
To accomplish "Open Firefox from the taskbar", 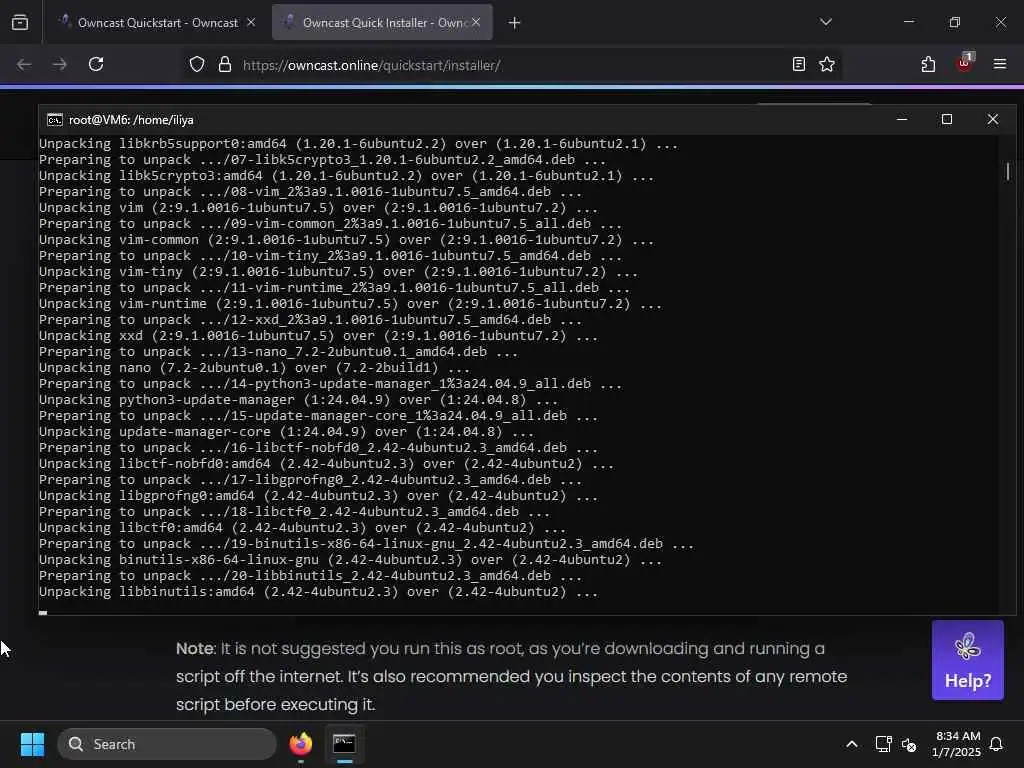I will [301, 744].
